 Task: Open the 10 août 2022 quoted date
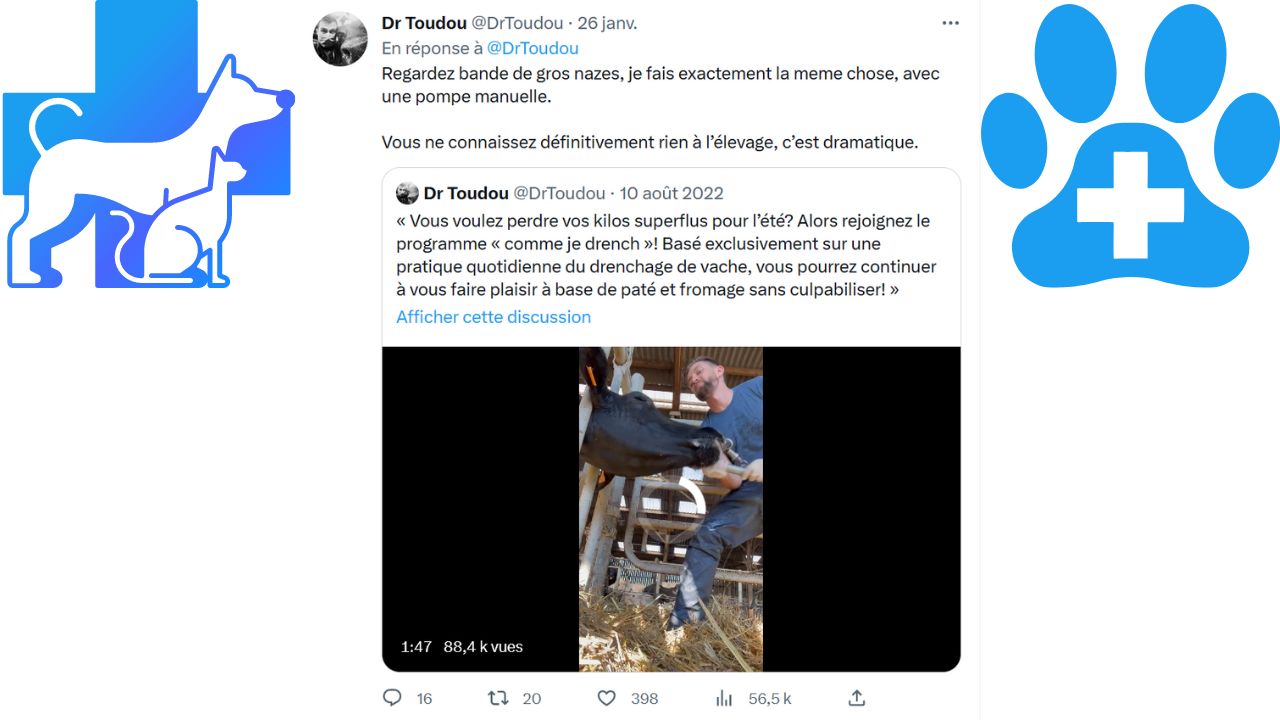click(671, 193)
